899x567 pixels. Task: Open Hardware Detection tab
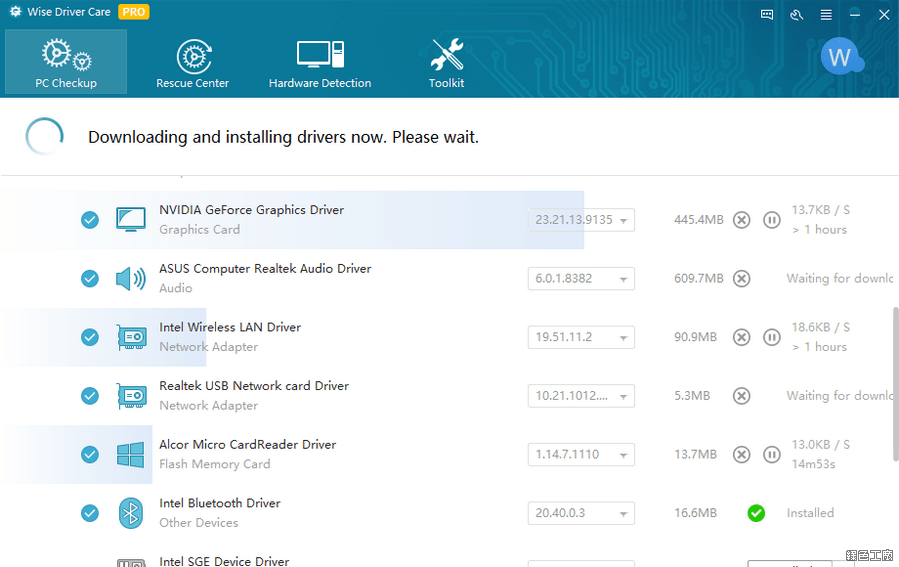pos(320,62)
